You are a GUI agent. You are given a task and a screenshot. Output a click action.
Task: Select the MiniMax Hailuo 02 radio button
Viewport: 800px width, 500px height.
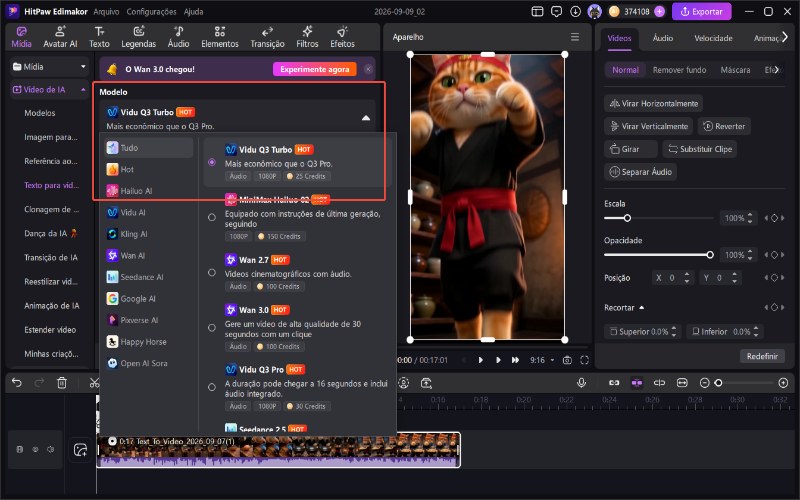click(212, 217)
